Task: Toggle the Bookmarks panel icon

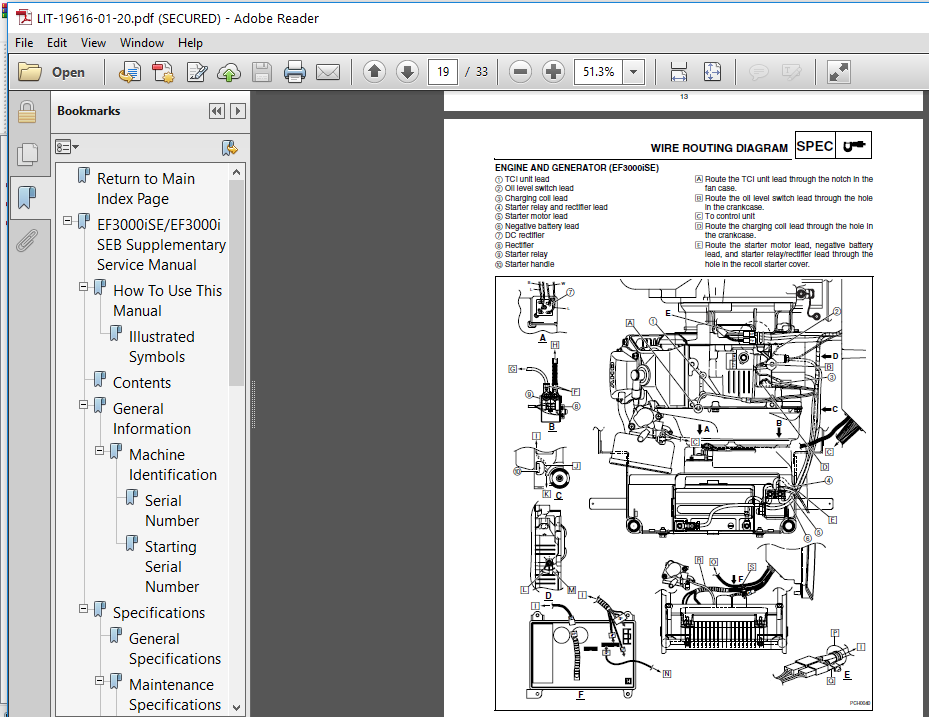Action: (27, 197)
